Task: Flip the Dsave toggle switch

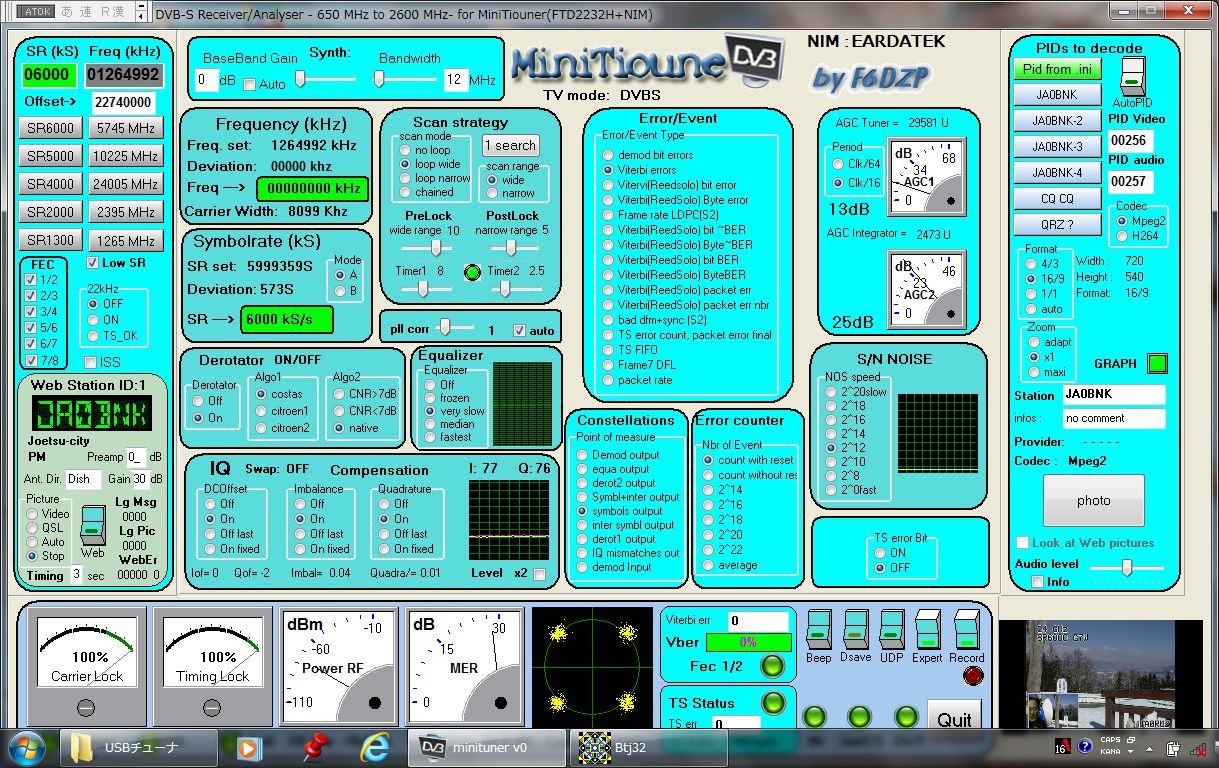Action: coord(855,629)
